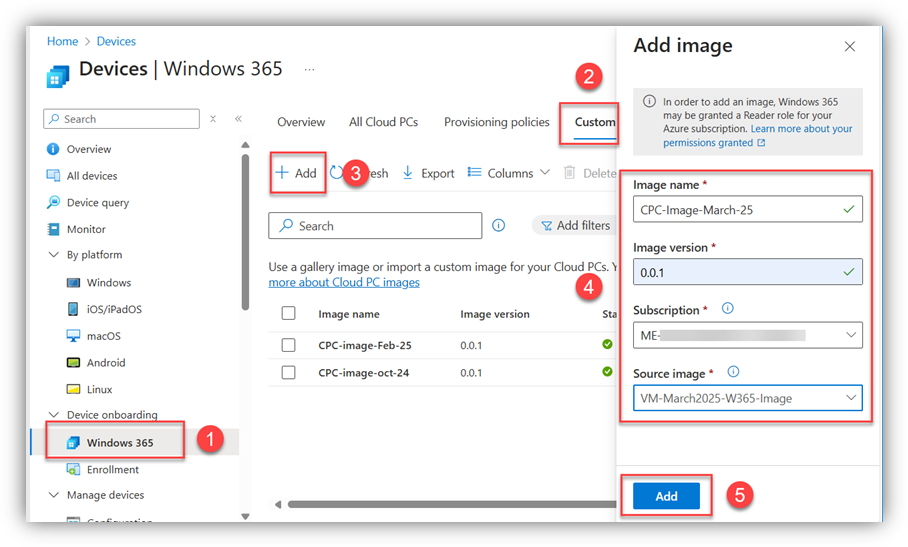Click the Enrollment icon in sidebar

[74, 469]
